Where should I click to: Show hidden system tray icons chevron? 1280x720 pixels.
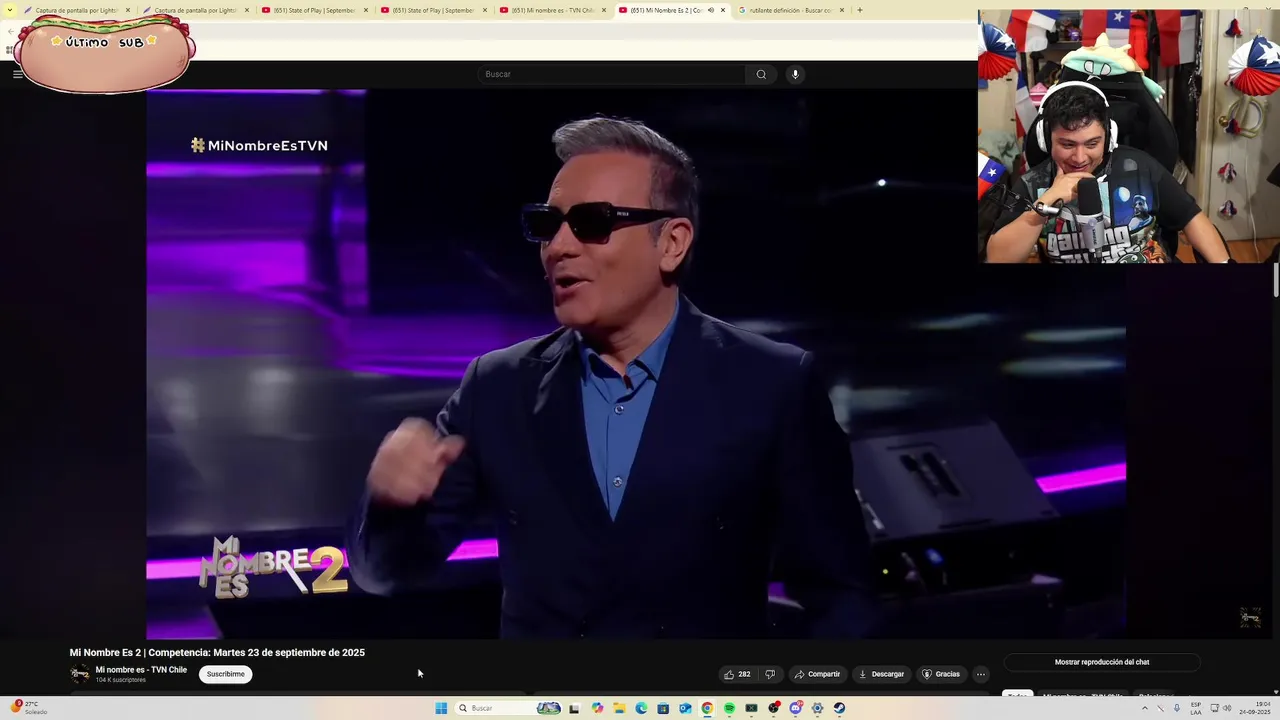1145,708
